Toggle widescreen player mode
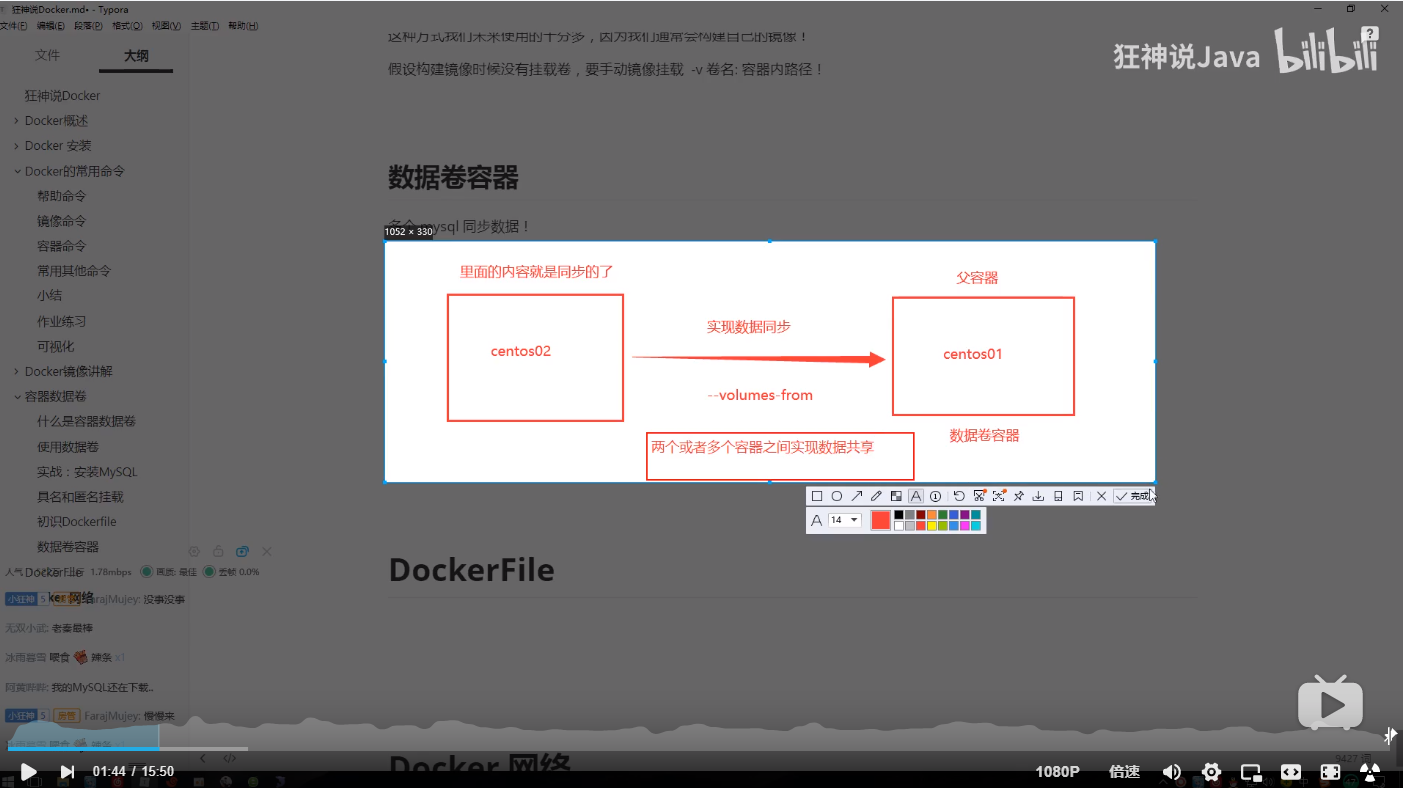 tap(1291, 771)
